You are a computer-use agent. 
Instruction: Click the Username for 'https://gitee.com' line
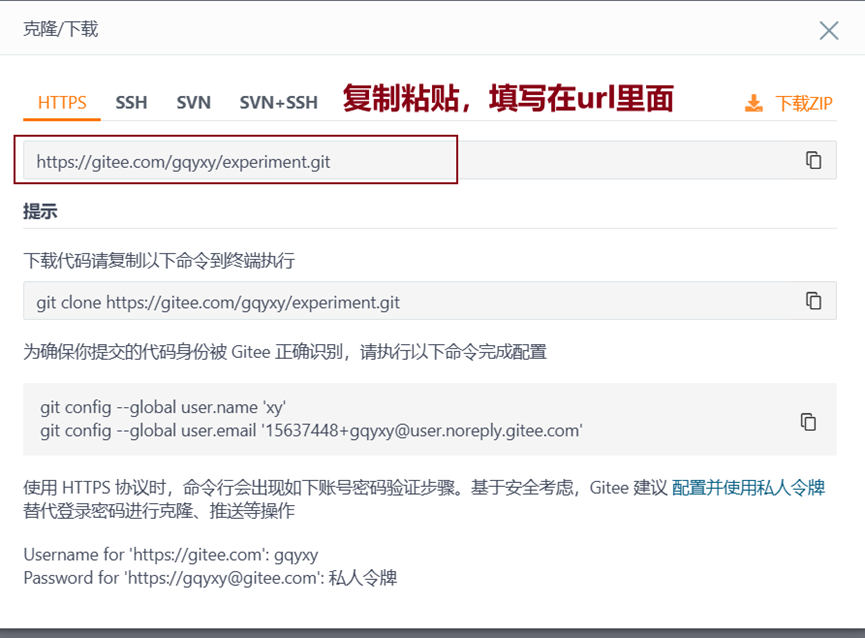pyautogui.click(x=170, y=554)
